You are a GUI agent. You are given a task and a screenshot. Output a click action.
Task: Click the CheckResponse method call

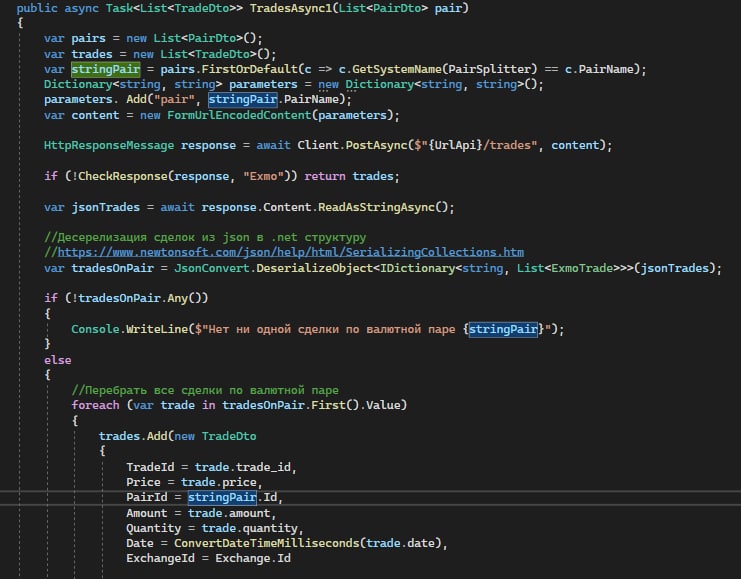point(122,176)
